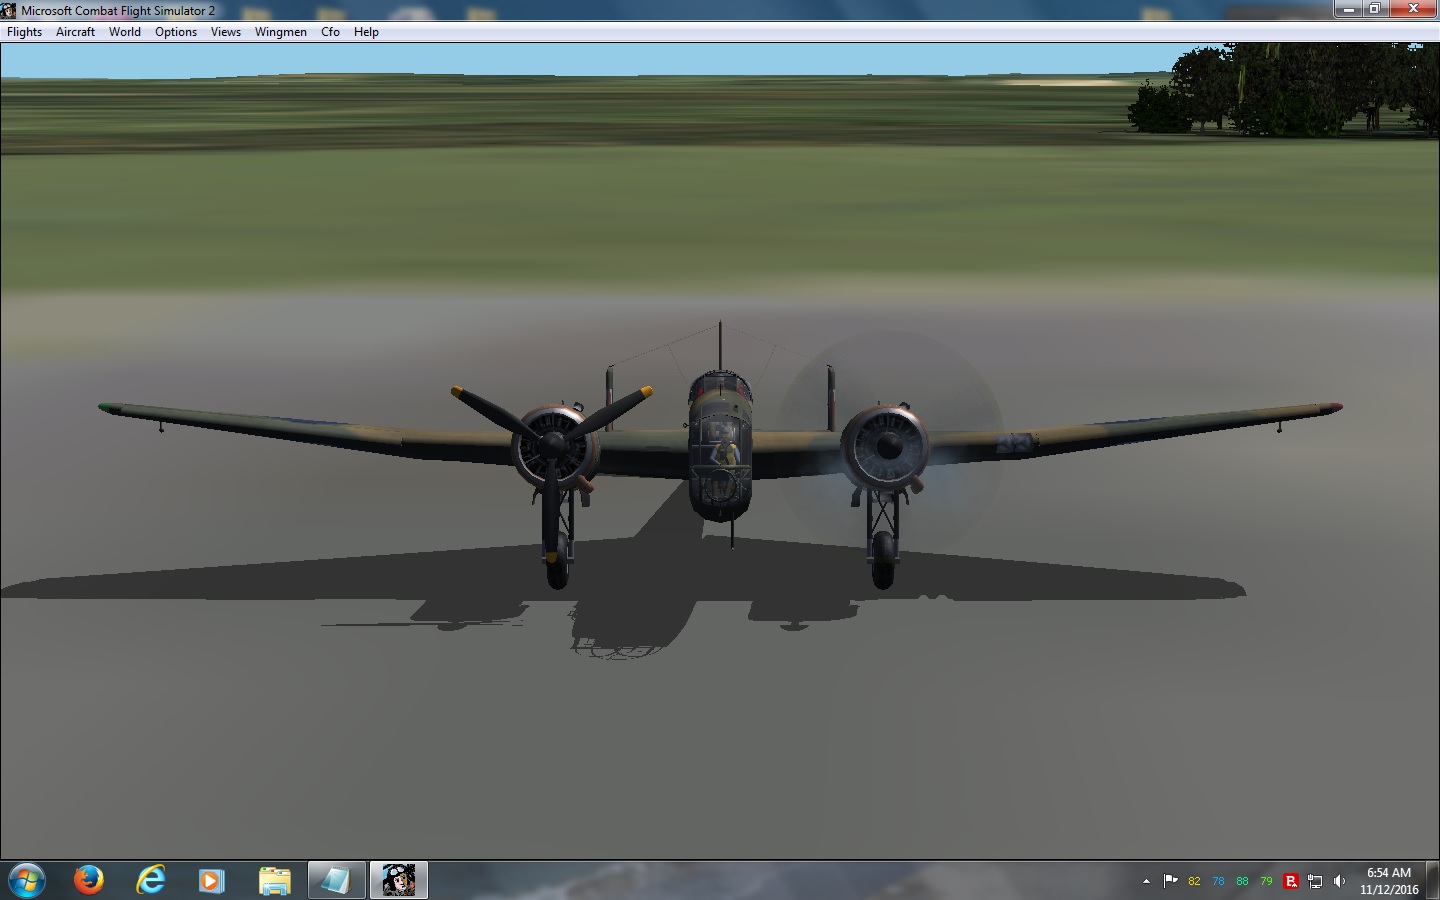1440x900 pixels.
Task: Open the Views menu
Action: (x=226, y=32)
